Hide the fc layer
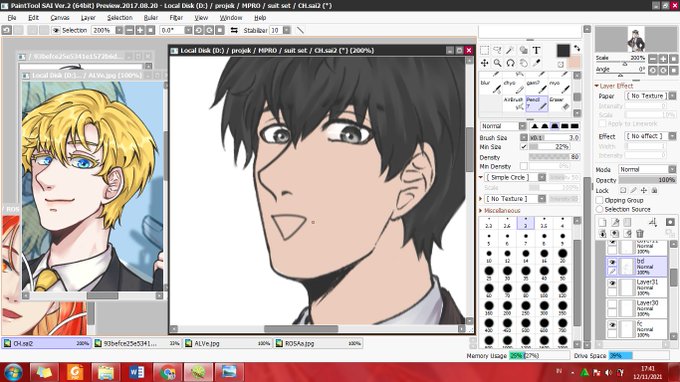 tap(612, 325)
